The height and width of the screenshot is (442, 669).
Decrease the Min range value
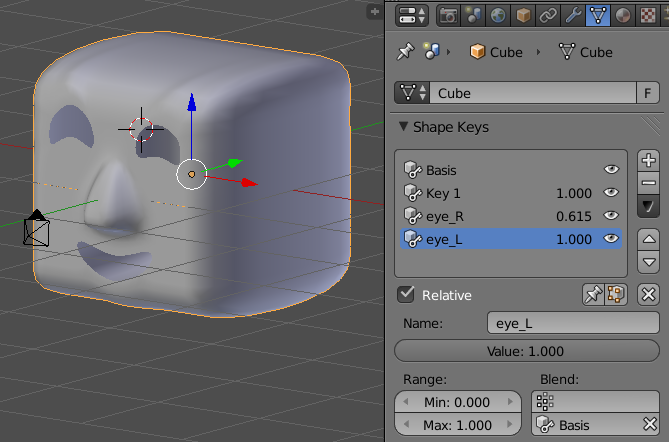[x=406, y=401]
